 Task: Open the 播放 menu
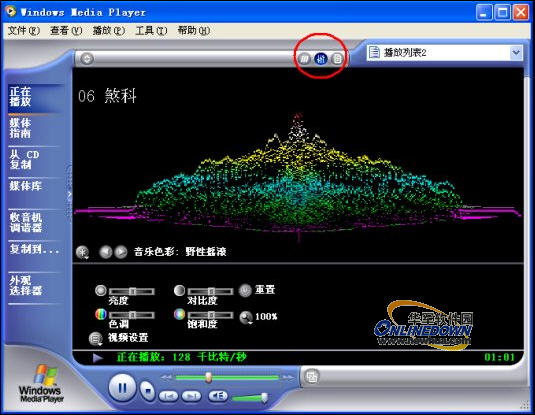[109, 31]
